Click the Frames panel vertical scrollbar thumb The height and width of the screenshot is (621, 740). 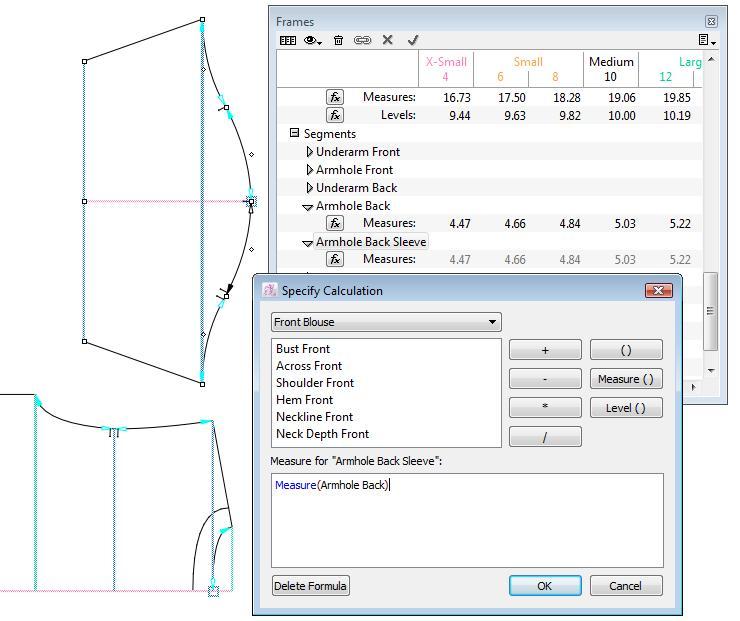coord(711,311)
